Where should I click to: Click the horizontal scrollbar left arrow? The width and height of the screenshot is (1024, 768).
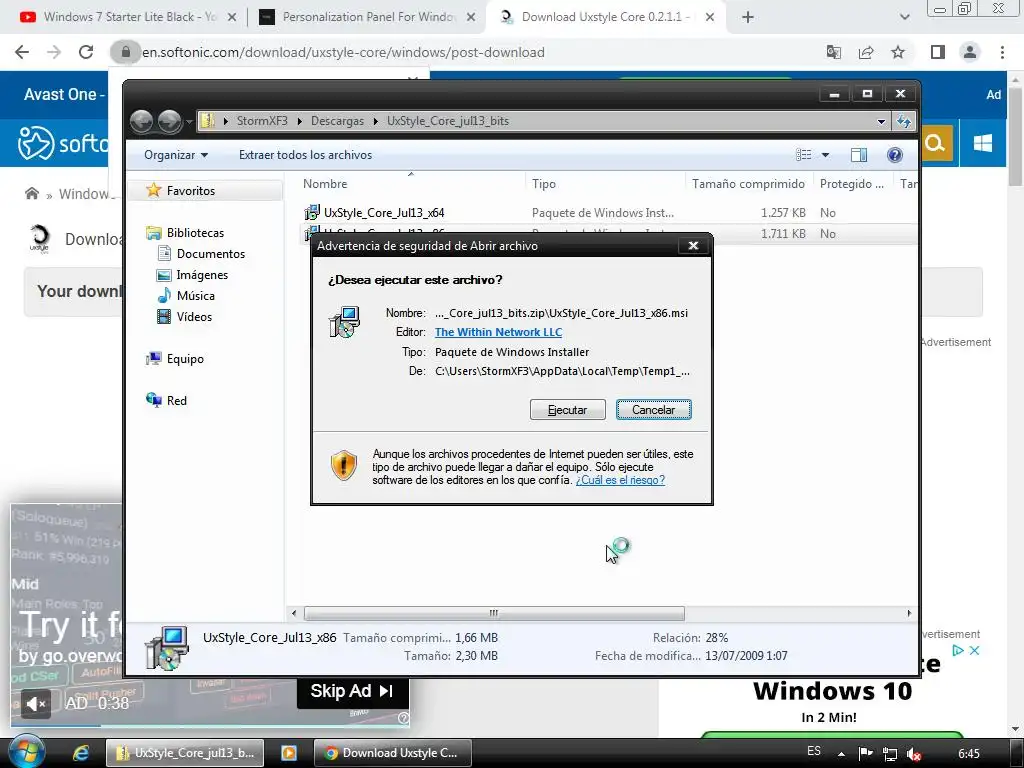point(294,613)
